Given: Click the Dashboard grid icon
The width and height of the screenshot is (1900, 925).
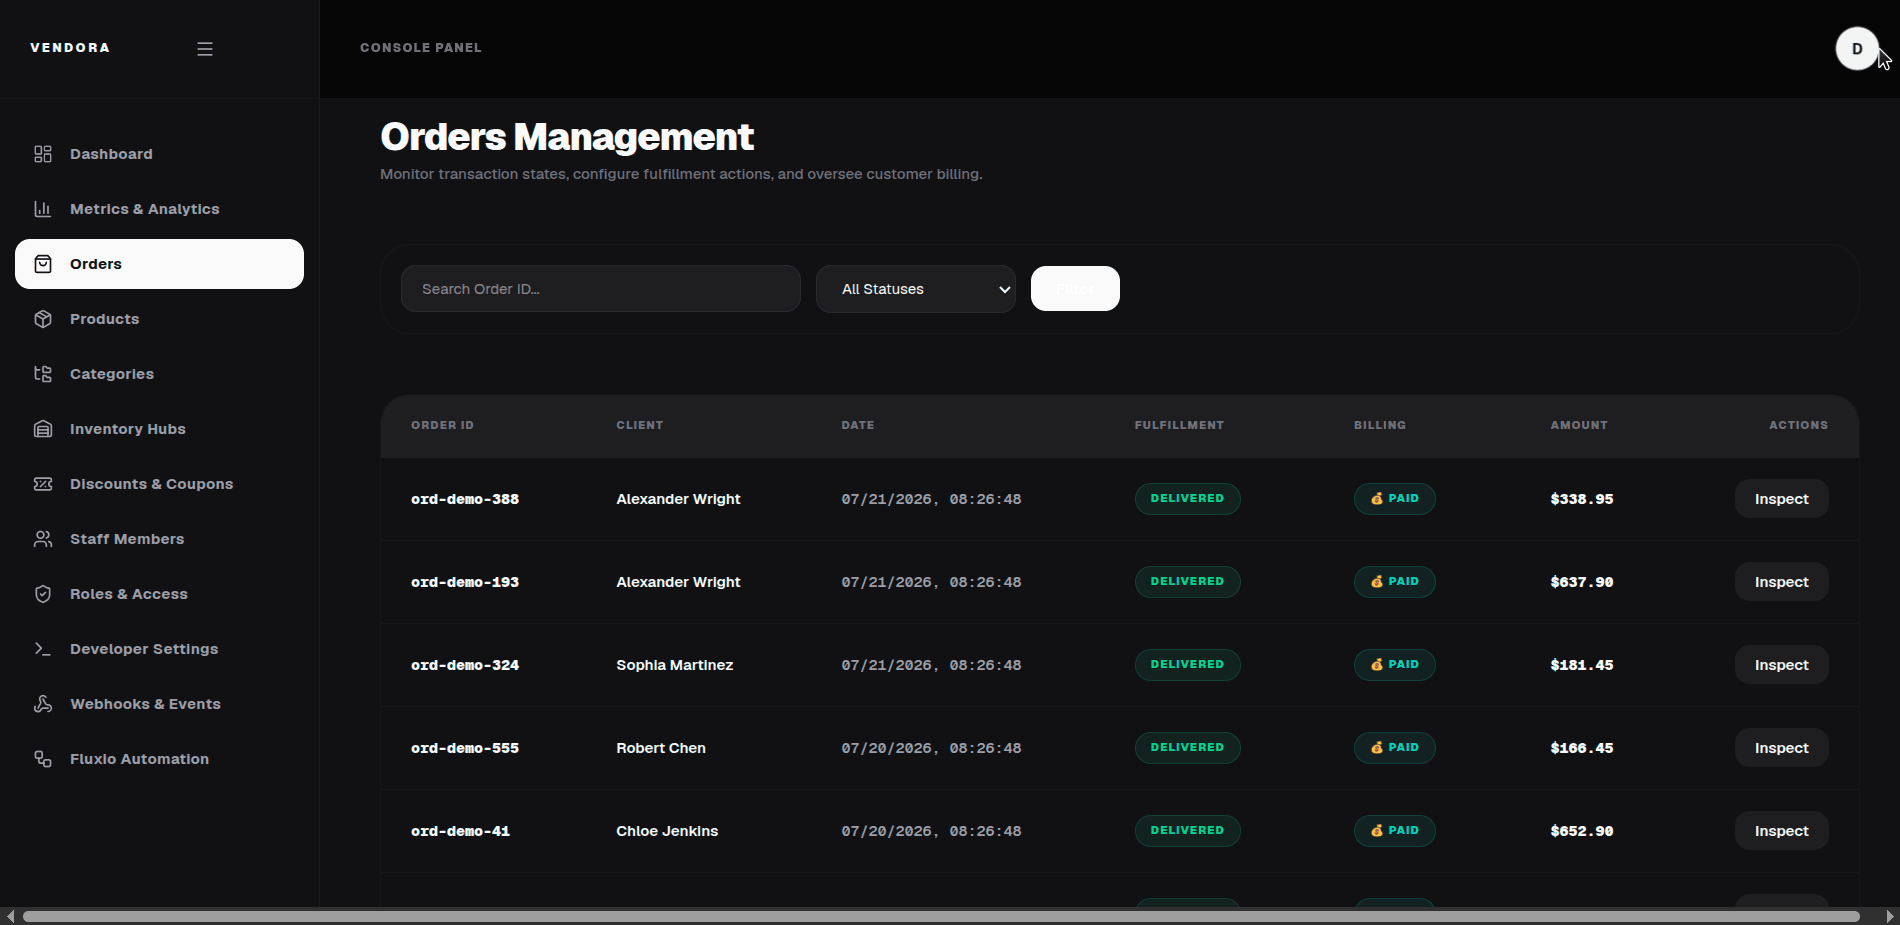Looking at the screenshot, I should (43, 154).
